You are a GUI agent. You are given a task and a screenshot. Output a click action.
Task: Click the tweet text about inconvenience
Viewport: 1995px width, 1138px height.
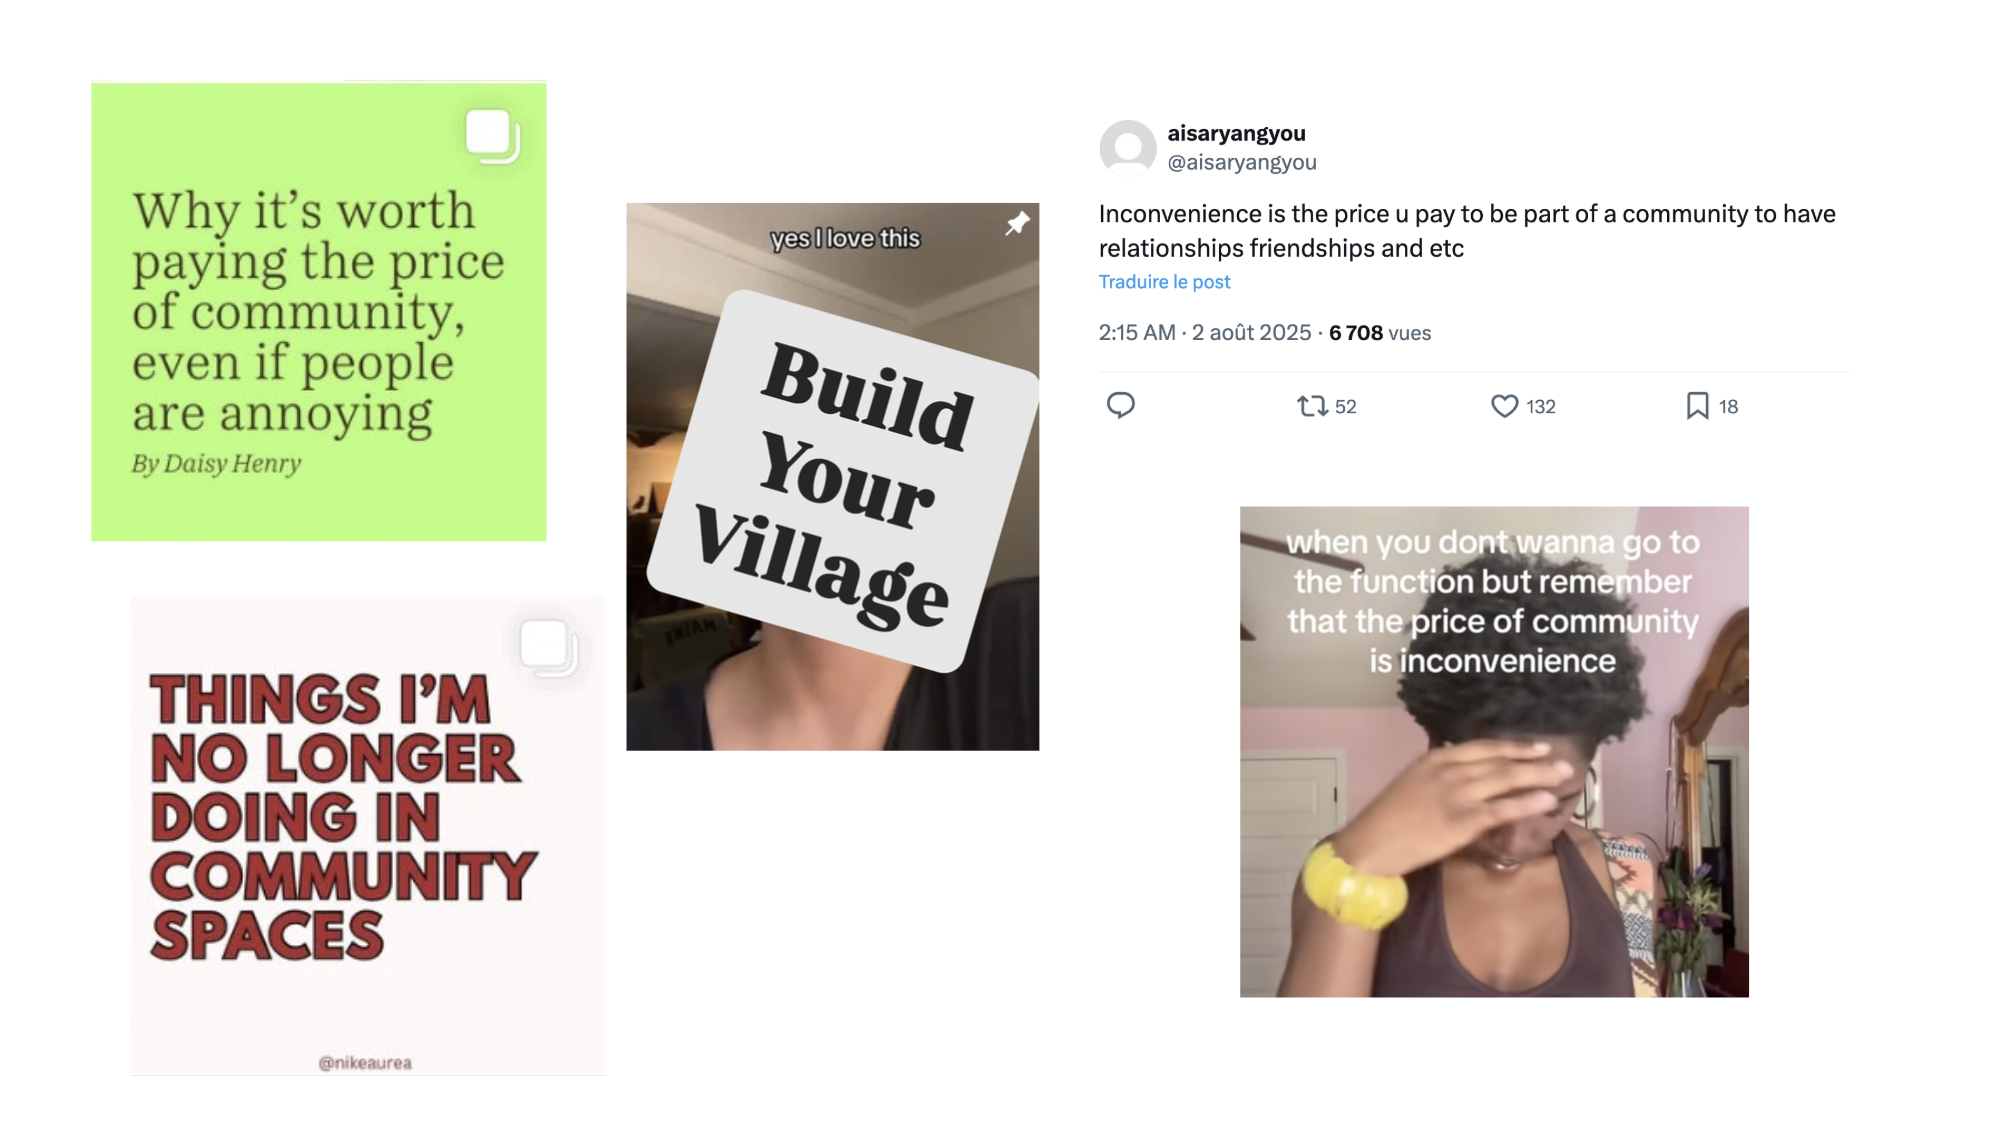[1467, 231]
